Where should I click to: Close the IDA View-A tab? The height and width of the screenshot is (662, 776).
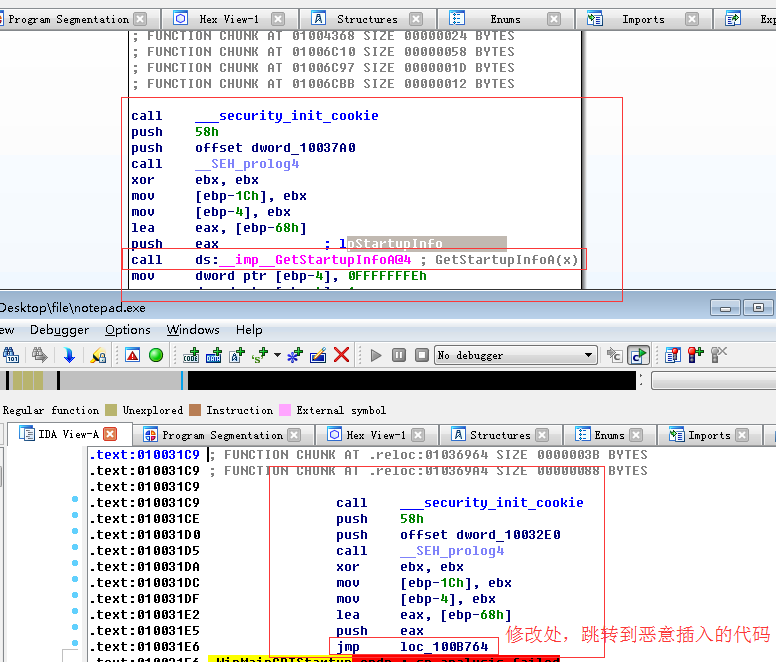(x=110, y=434)
